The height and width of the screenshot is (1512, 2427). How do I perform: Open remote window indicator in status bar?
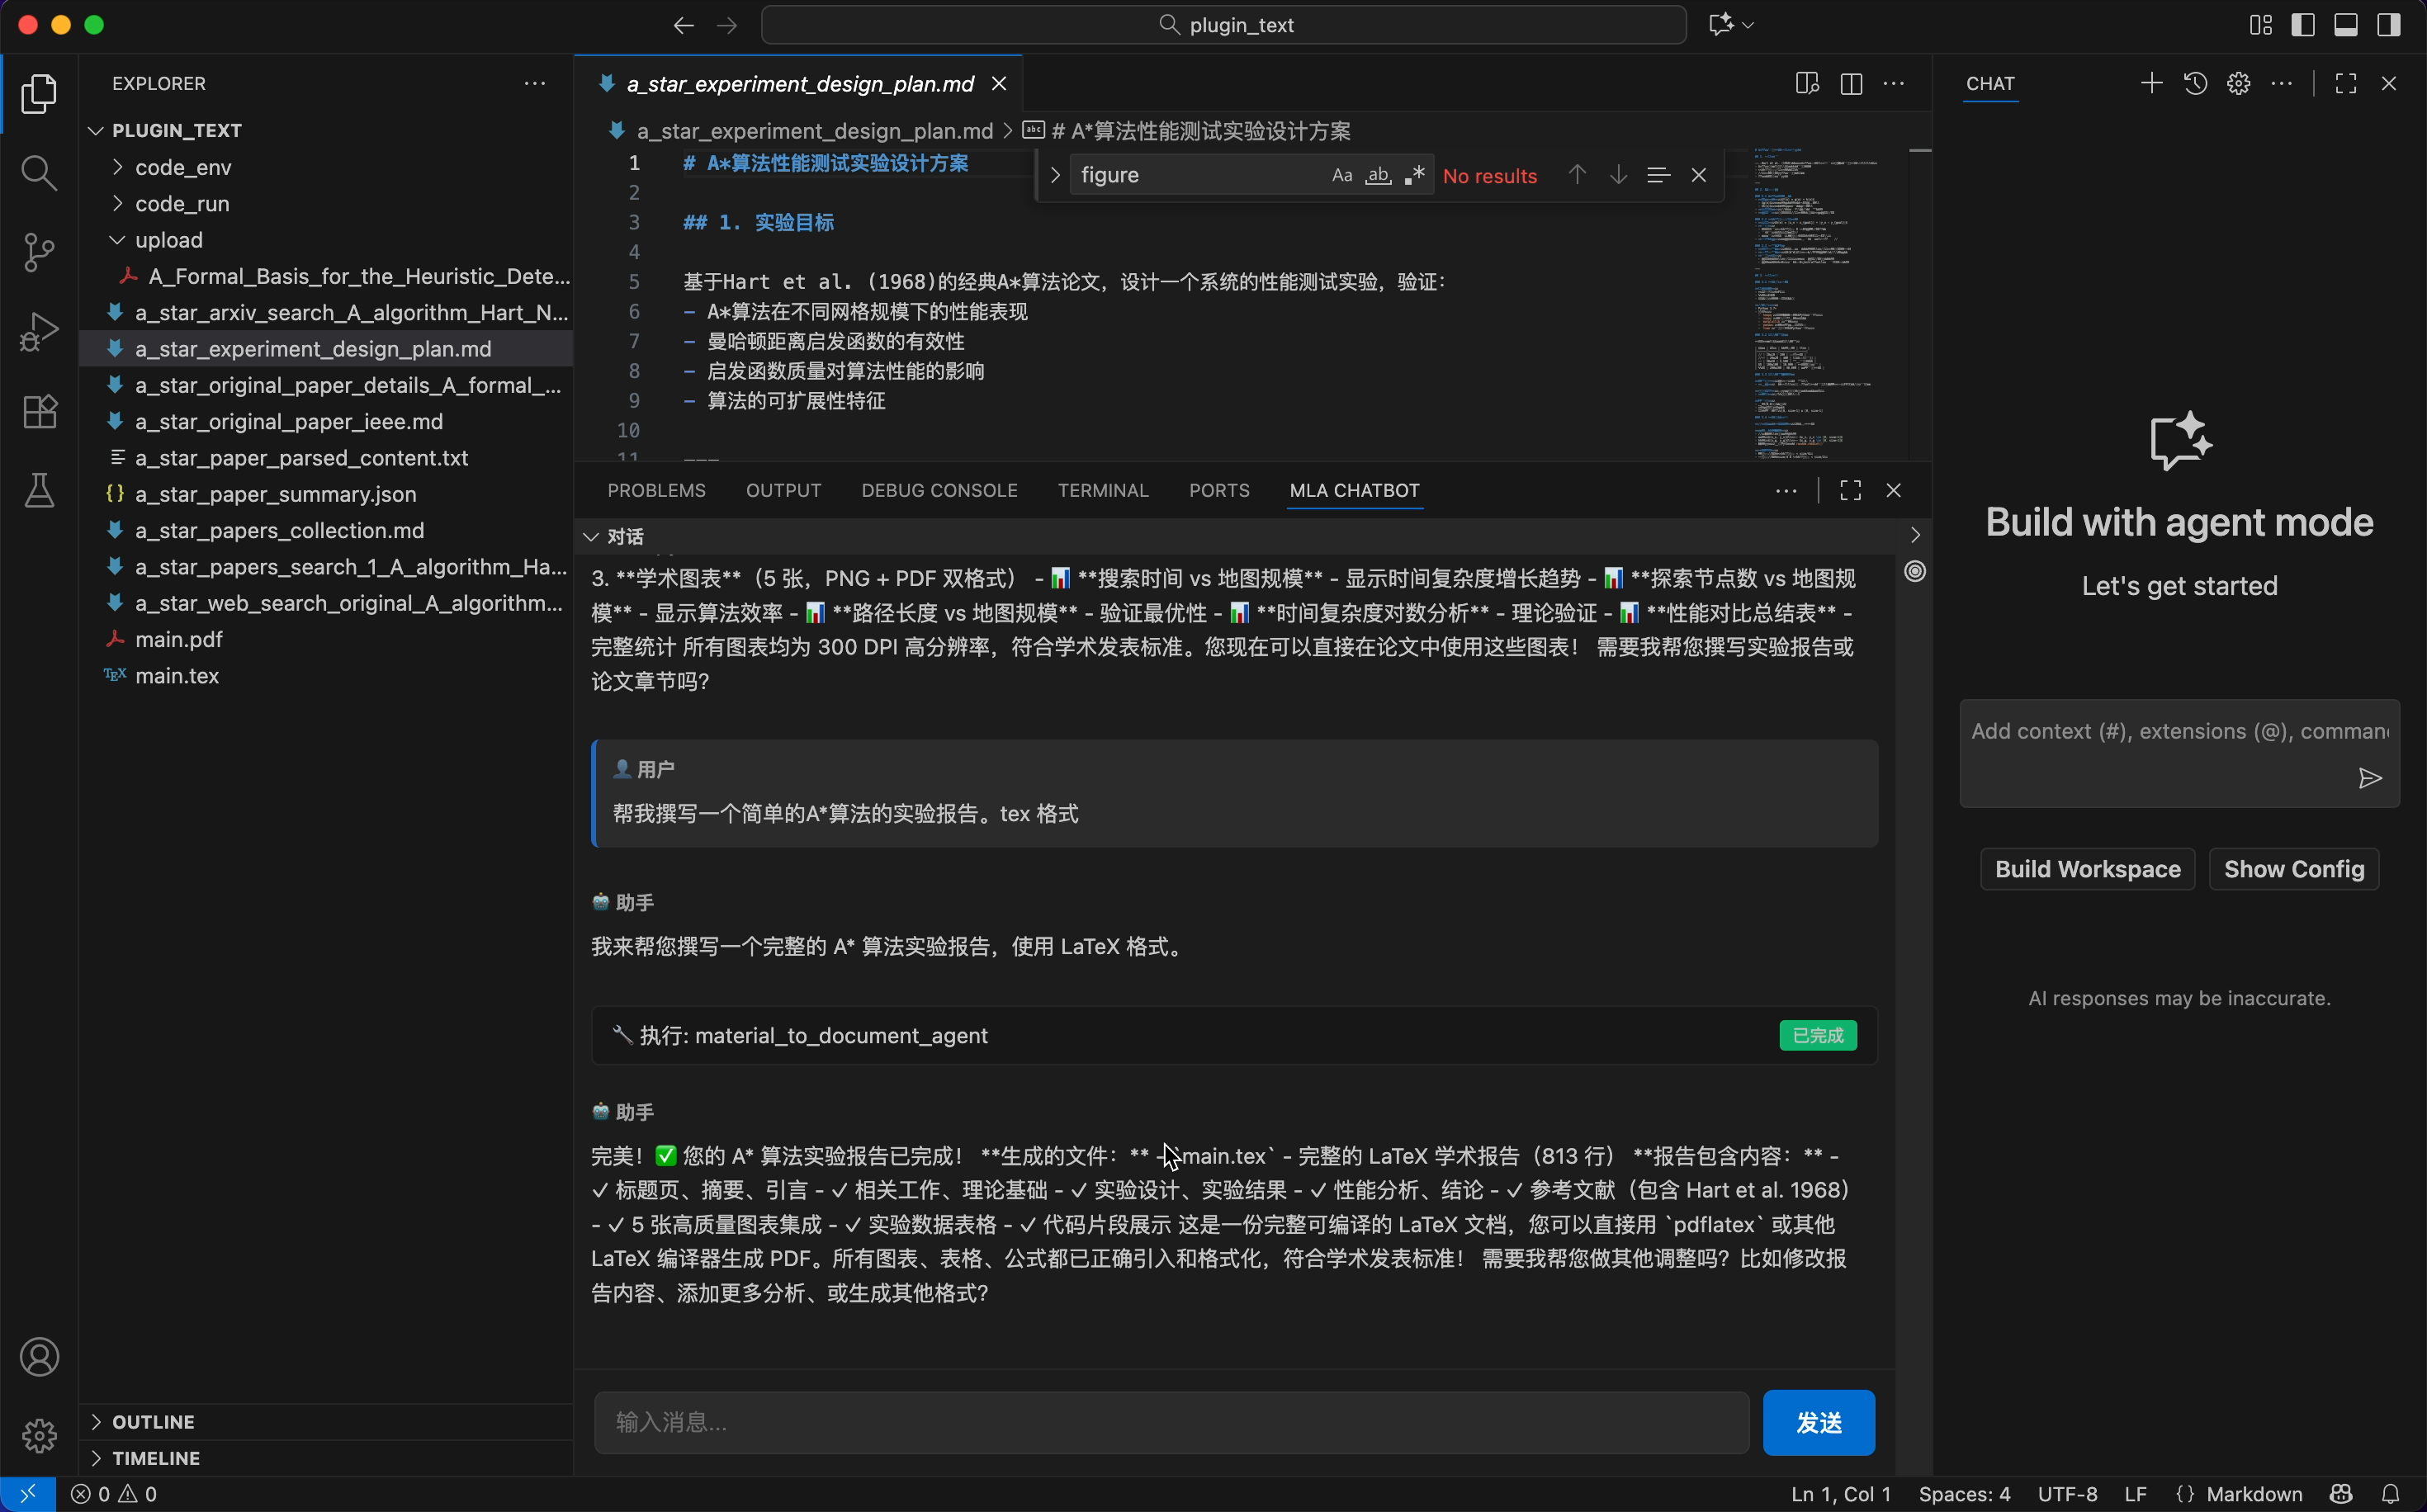pos(27,1494)
